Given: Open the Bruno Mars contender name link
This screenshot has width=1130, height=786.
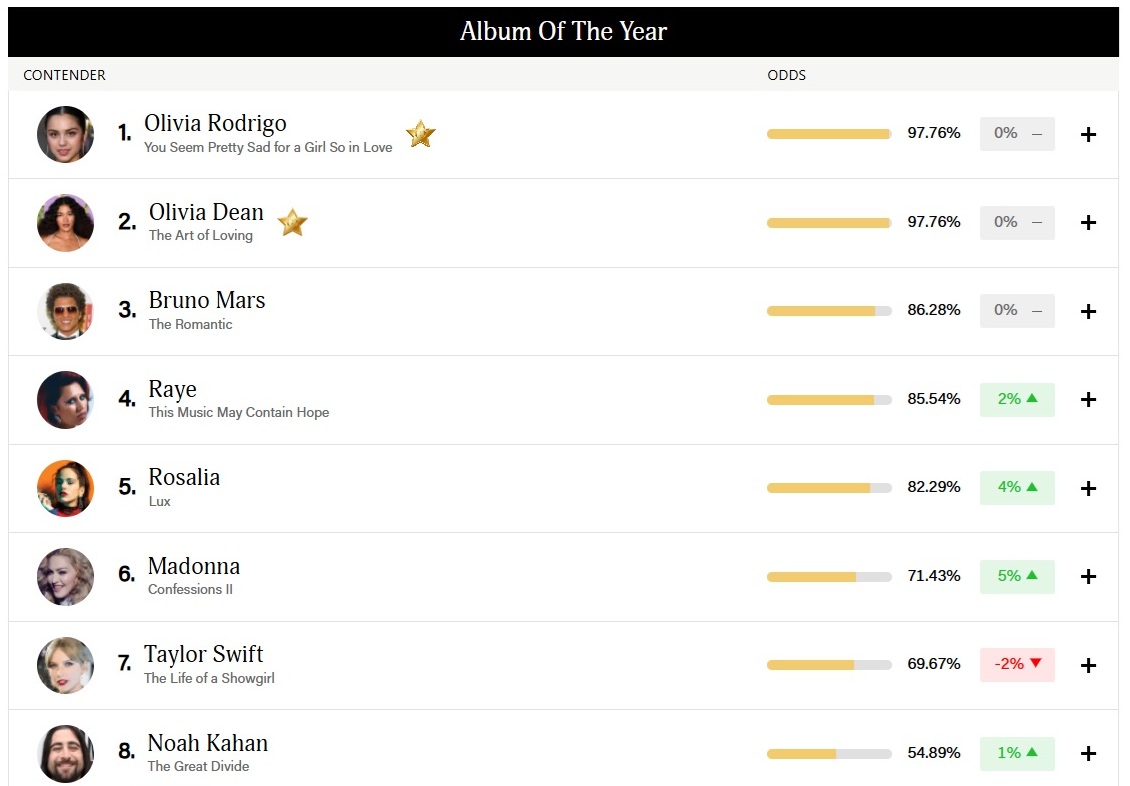Looking at the screenshot, I should point(207,300).
